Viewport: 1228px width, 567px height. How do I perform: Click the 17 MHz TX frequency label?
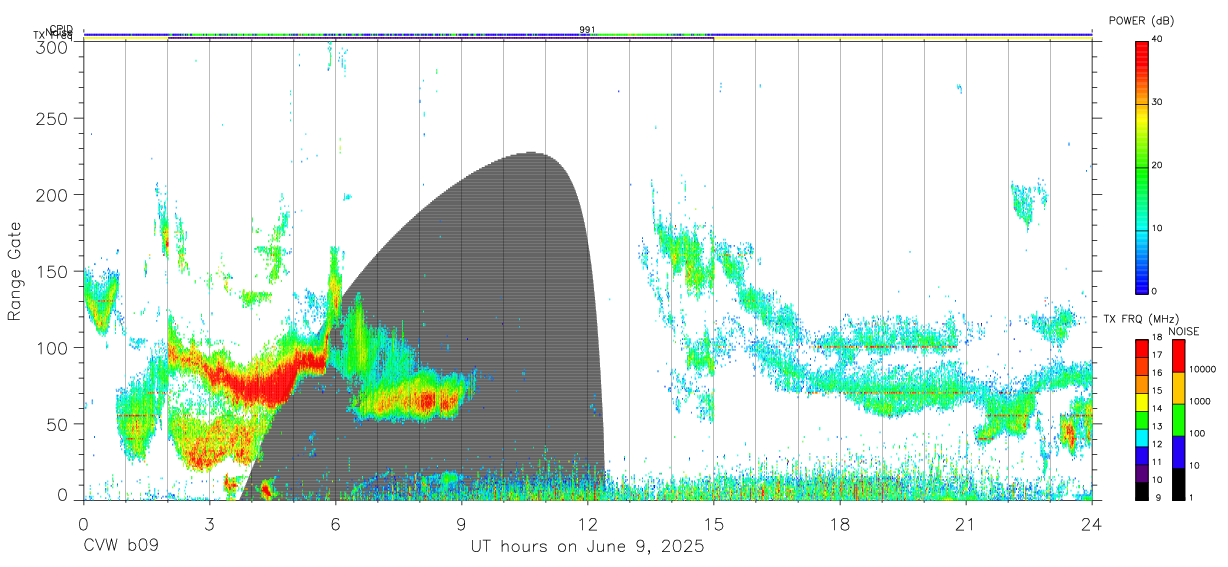(1158, 355)
